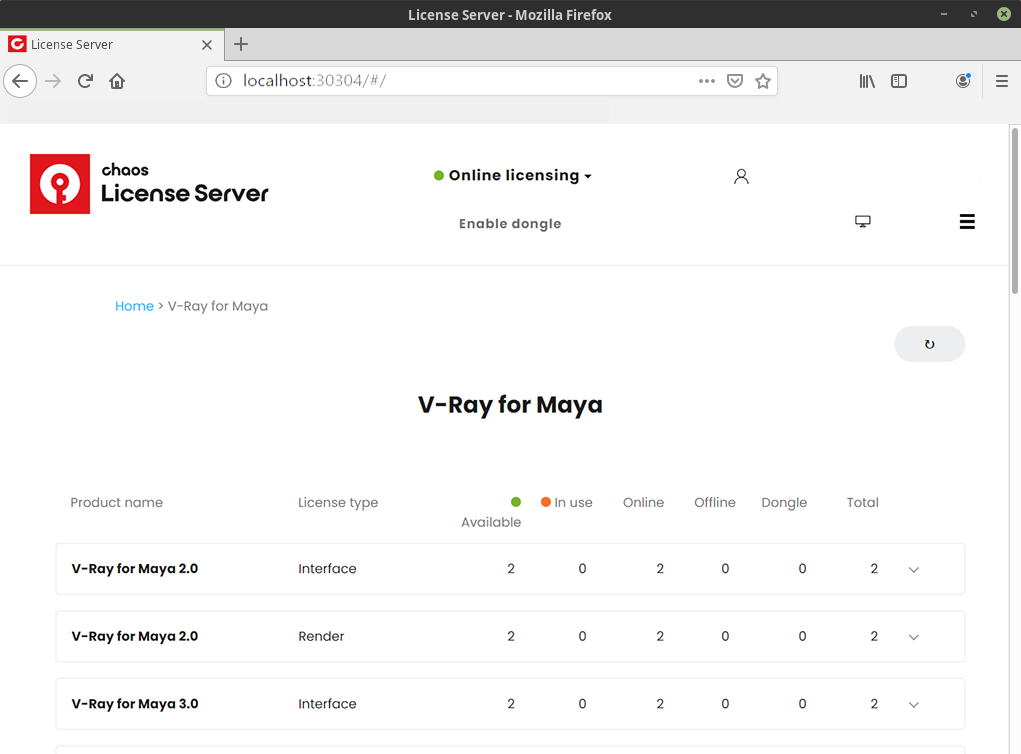Click the Offline column header
This screenshot has height=754, width=1021.
tap(715, 503)
